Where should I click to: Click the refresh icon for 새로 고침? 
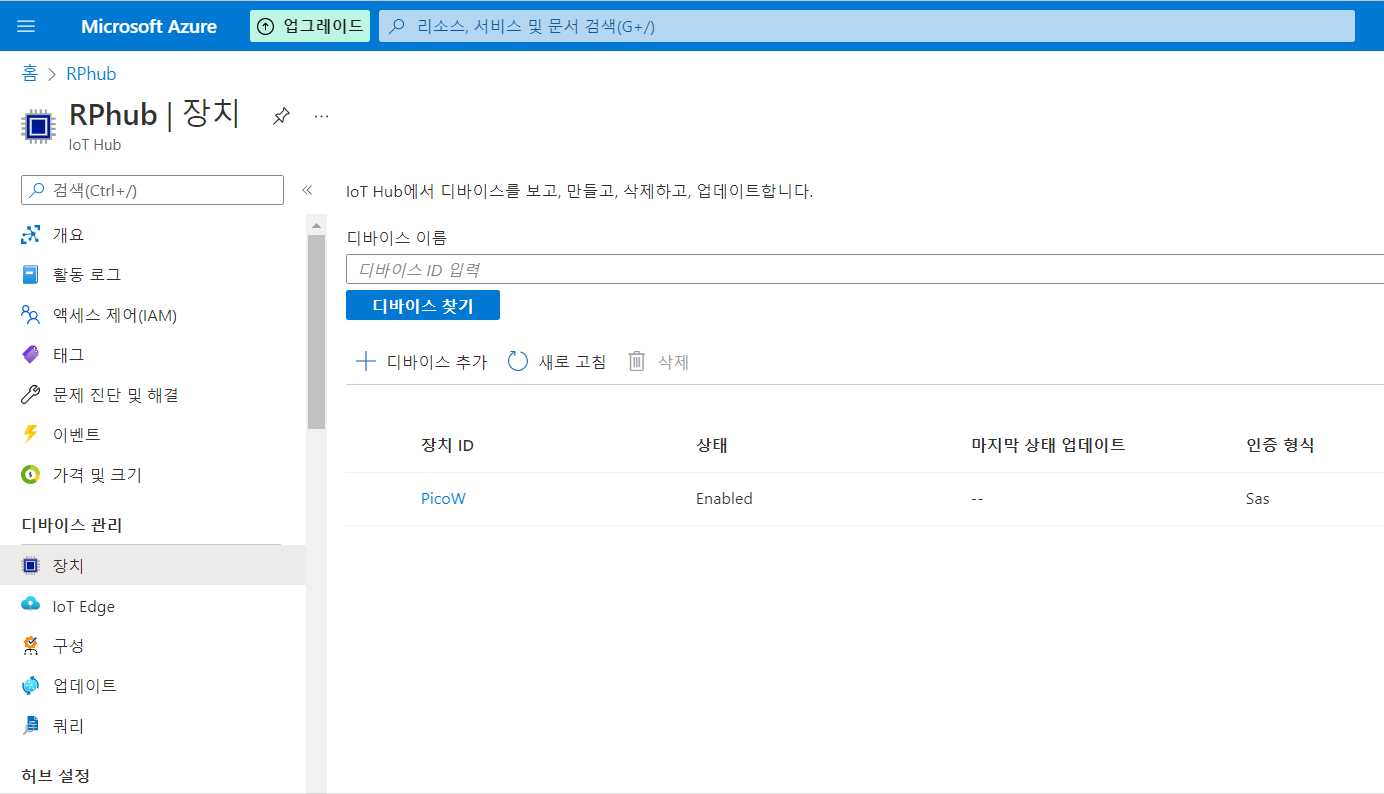point(518,361)
